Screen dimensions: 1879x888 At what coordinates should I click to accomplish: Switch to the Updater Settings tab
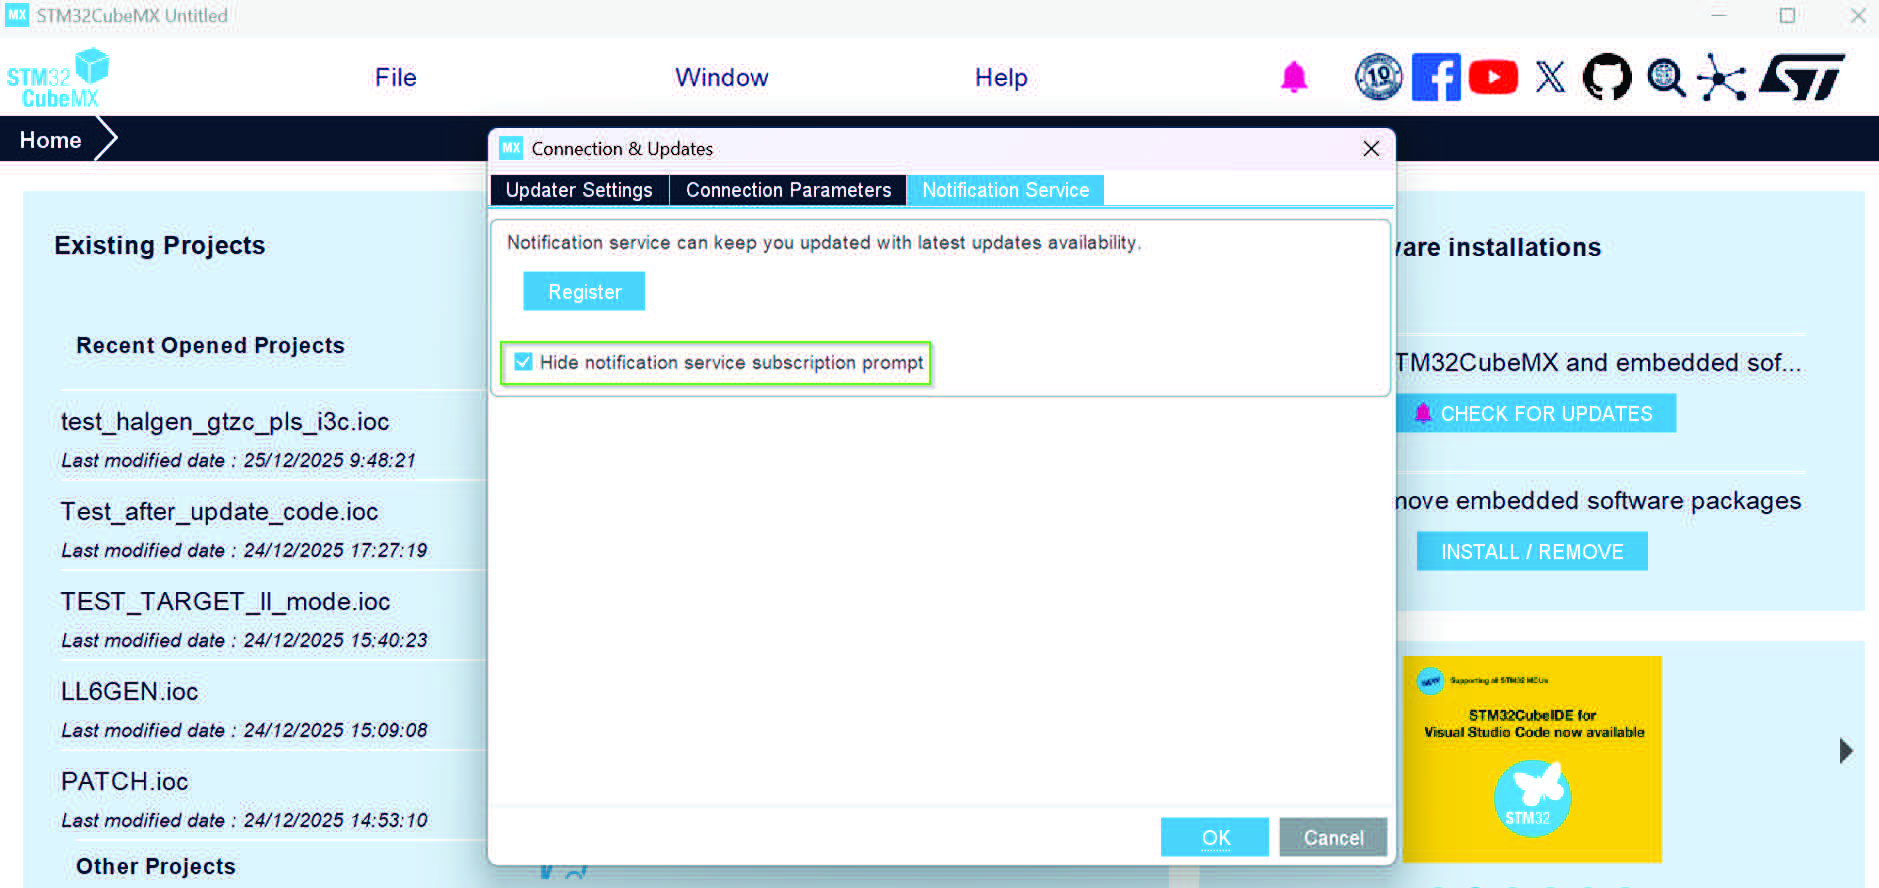tap(579, 190)
